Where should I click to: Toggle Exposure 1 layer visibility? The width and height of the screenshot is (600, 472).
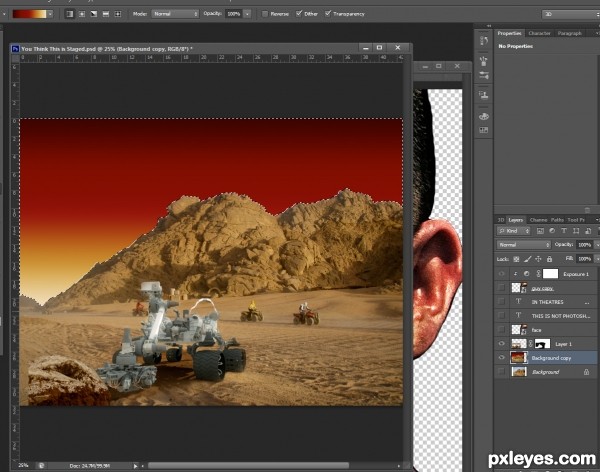click(x=501, y=274)
